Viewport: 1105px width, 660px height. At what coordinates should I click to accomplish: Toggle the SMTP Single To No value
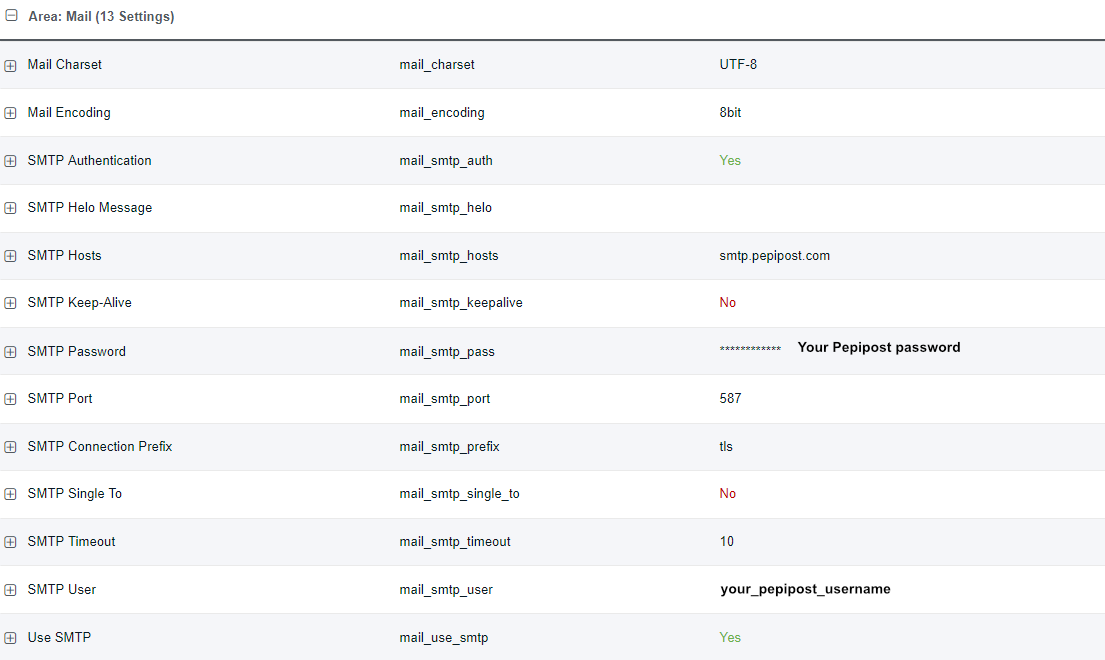[727, 494]
